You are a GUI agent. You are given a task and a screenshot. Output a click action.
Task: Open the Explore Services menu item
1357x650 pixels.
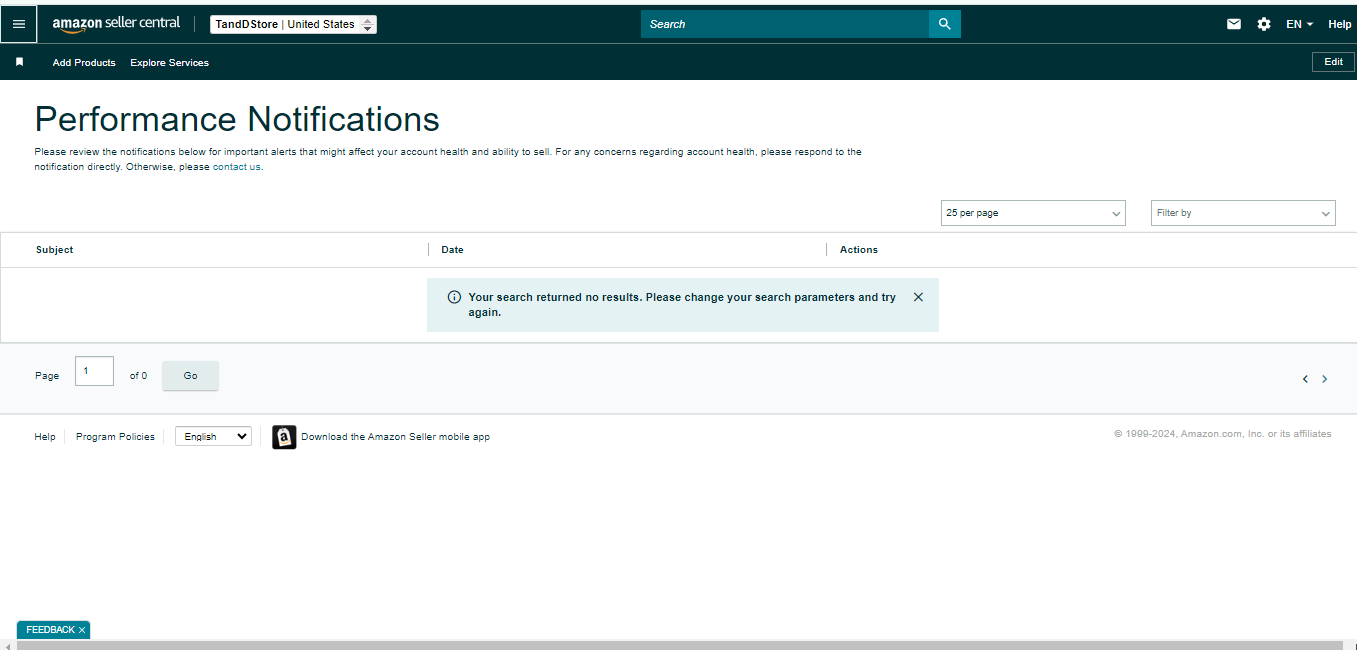pyautogui.click(x=169, y=62)
